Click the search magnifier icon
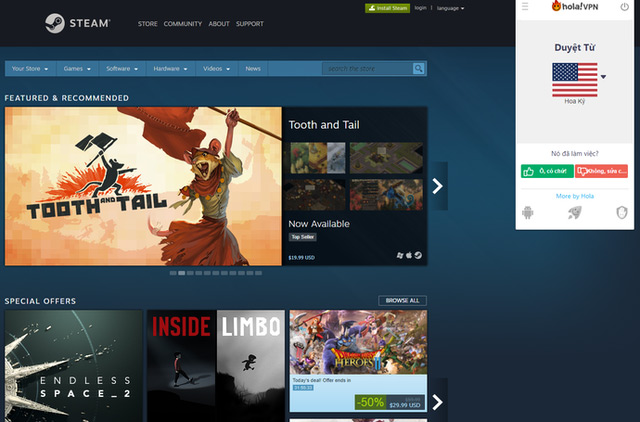The image size is (640, 422). point(418,69)
